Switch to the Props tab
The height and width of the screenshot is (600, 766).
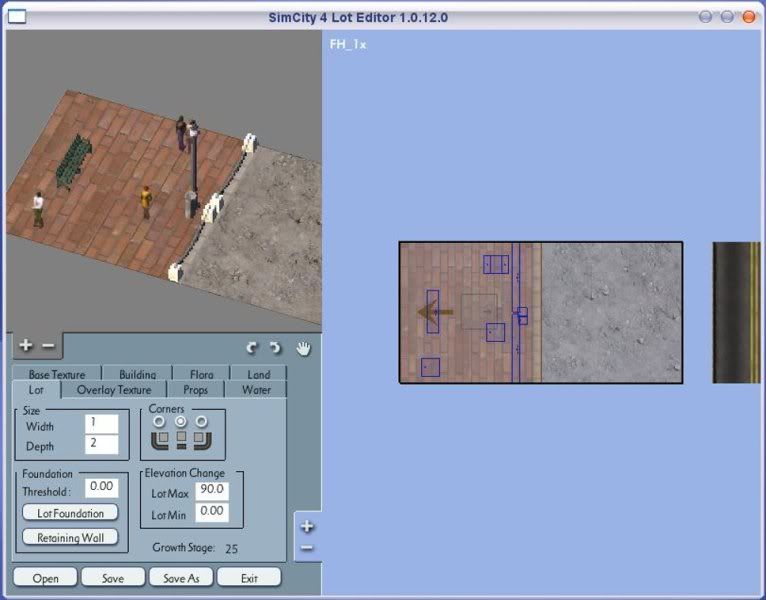pos(195,389)
